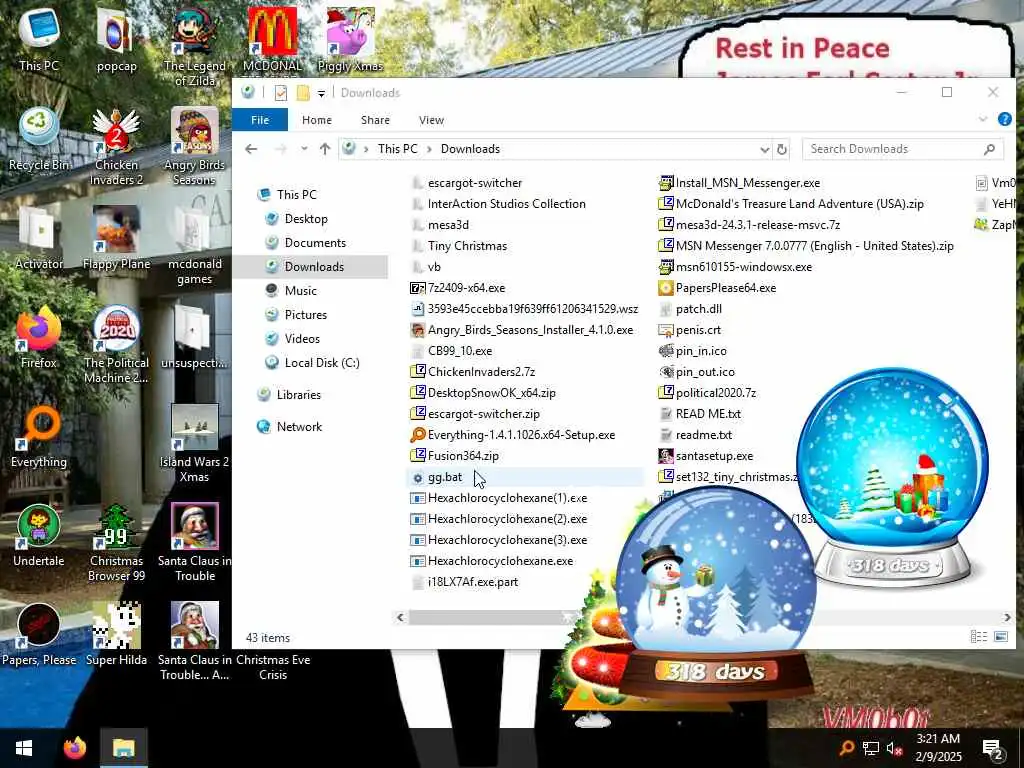Image resolution: width=1024 pixels, height=768 pixels.
Task: Launch the Undertale desktop shortcut
Action: tap(39, 536)
